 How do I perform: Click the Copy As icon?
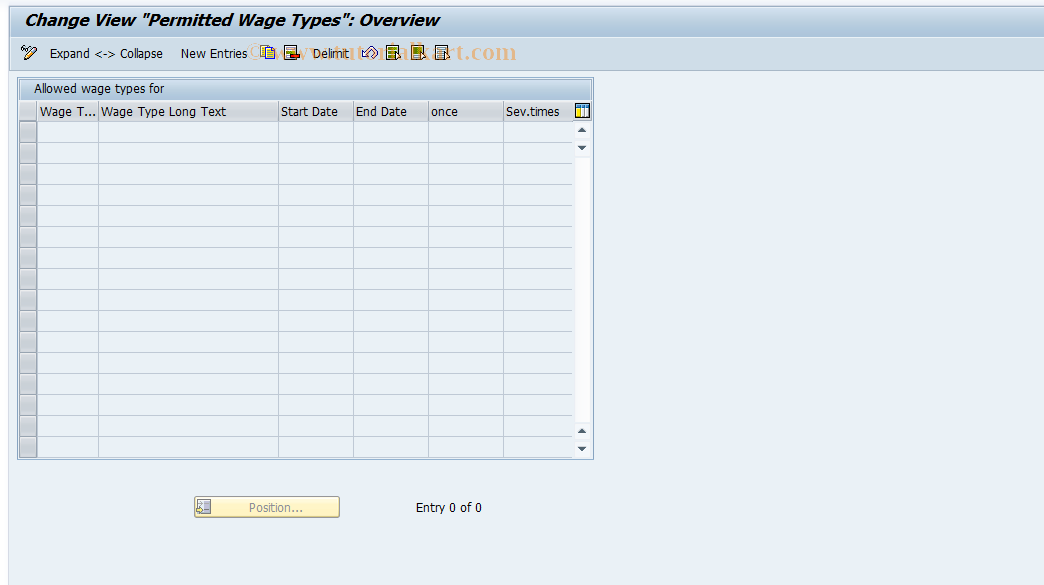click(x=268, y=53)
